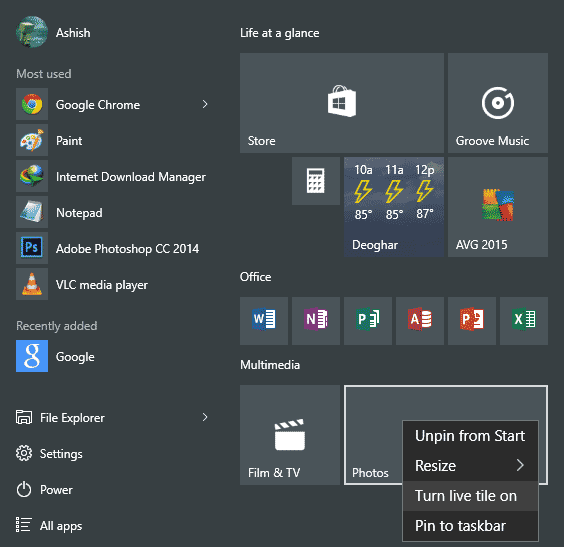
Task: Launch the AVG 2015 tile
Action: (498, 207)
